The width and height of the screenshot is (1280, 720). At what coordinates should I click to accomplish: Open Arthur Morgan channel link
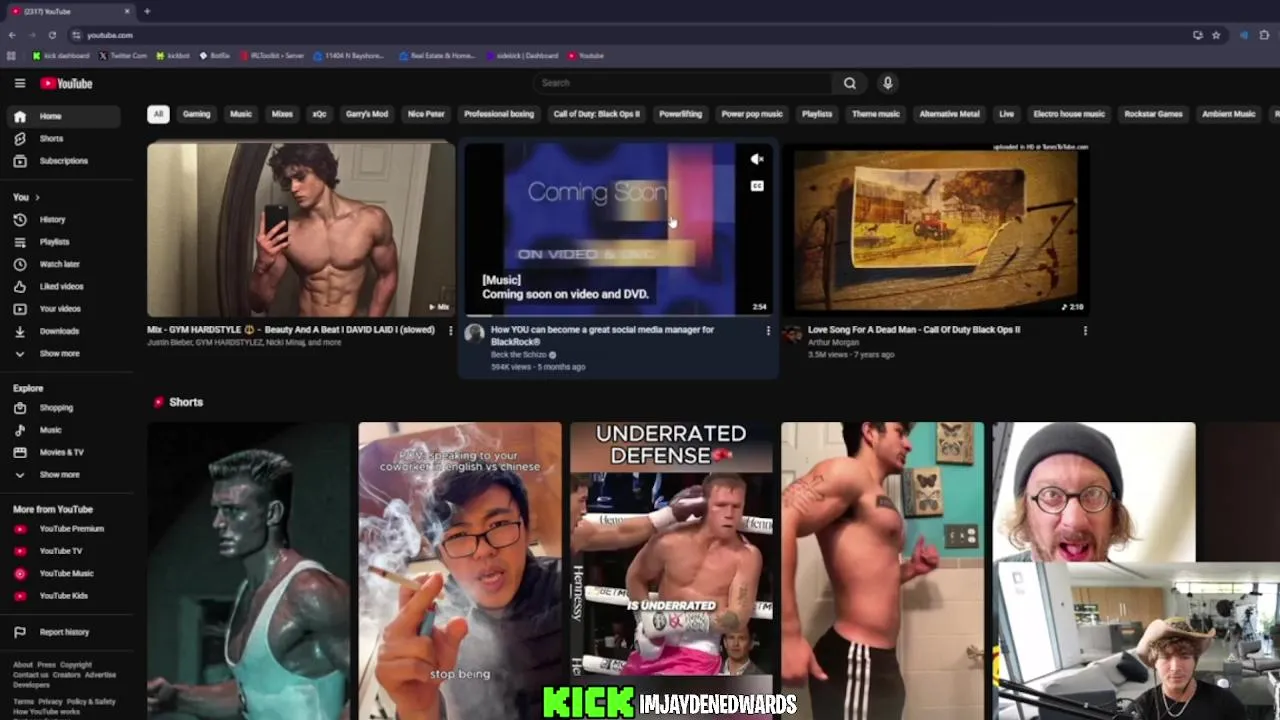point(834,342)
